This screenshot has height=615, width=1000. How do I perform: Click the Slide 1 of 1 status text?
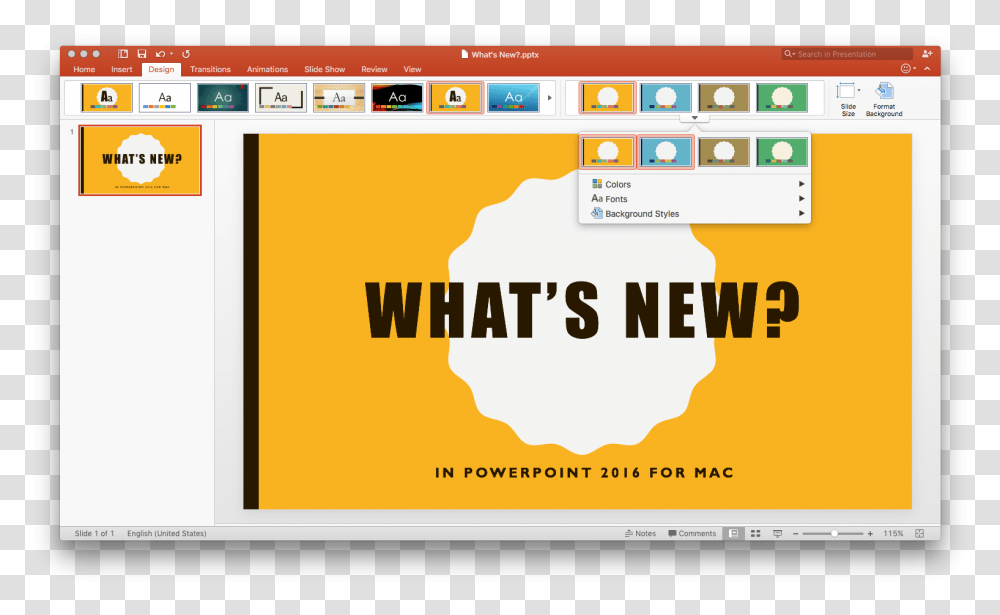(94, 533)
